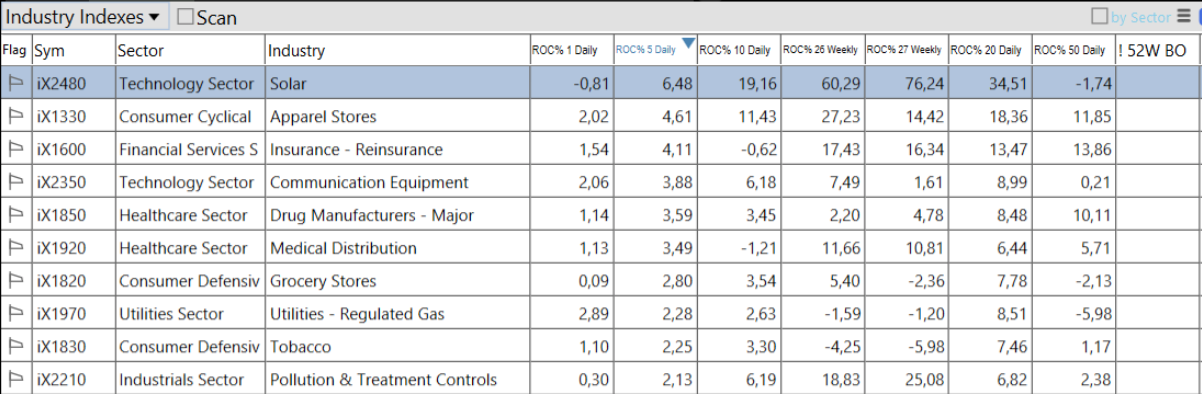Flag the iX1850 Drug Manufacturers - Major row
The height and width of the screenshot is (398, 1202).
[16, 216]
